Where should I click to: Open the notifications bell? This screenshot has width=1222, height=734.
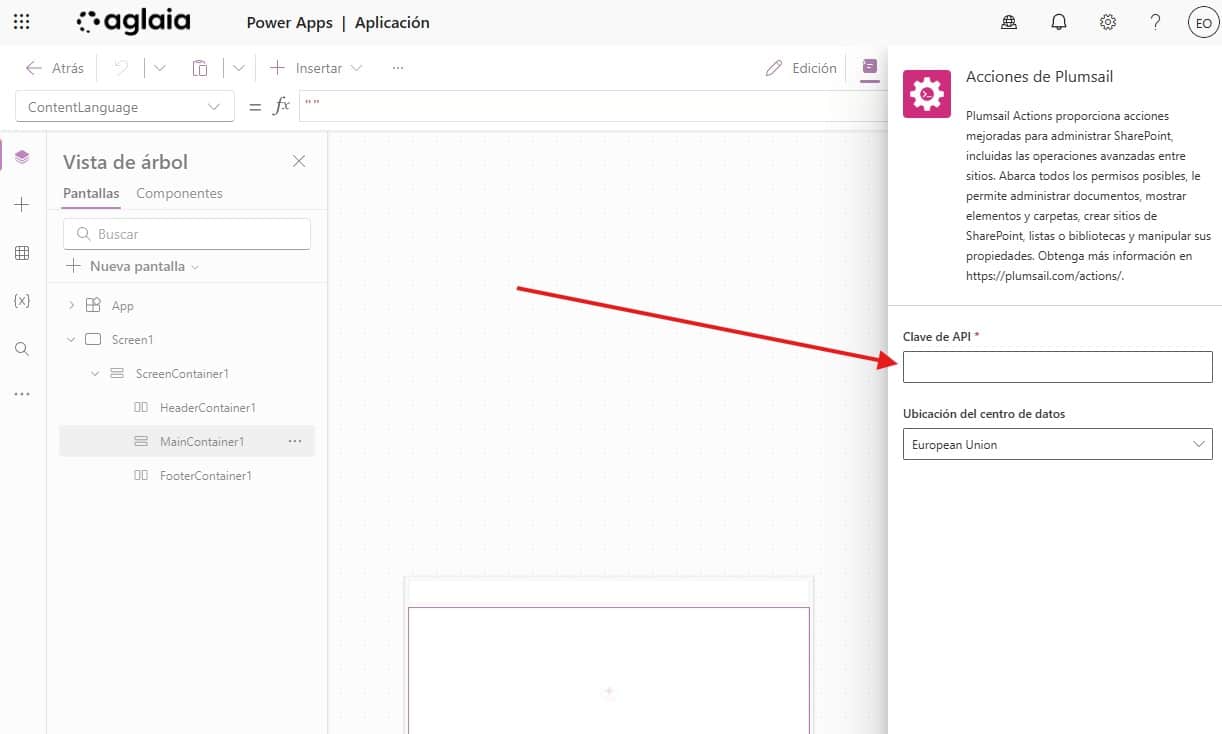(x=1059, y=22)
